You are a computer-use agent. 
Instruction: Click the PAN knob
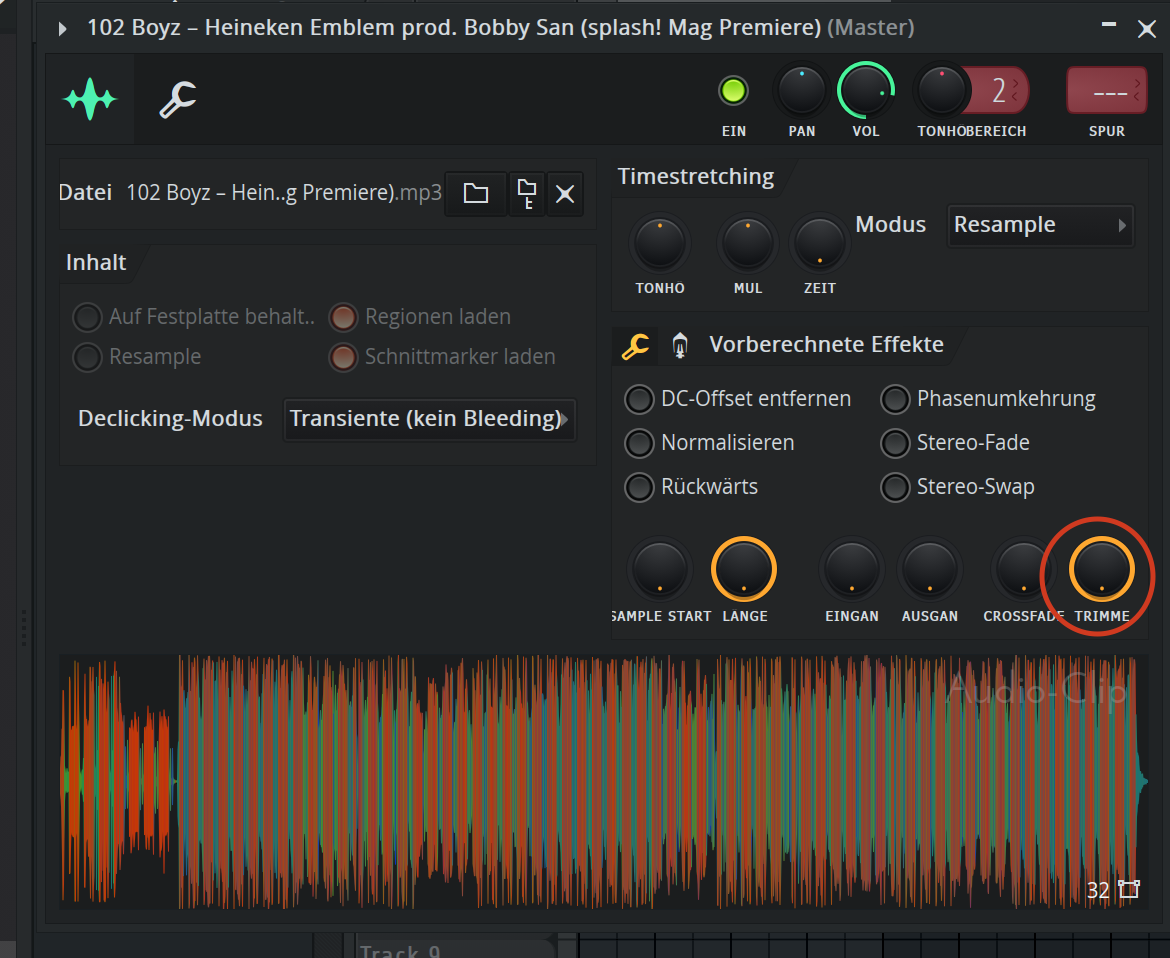(x=801, y=91)
